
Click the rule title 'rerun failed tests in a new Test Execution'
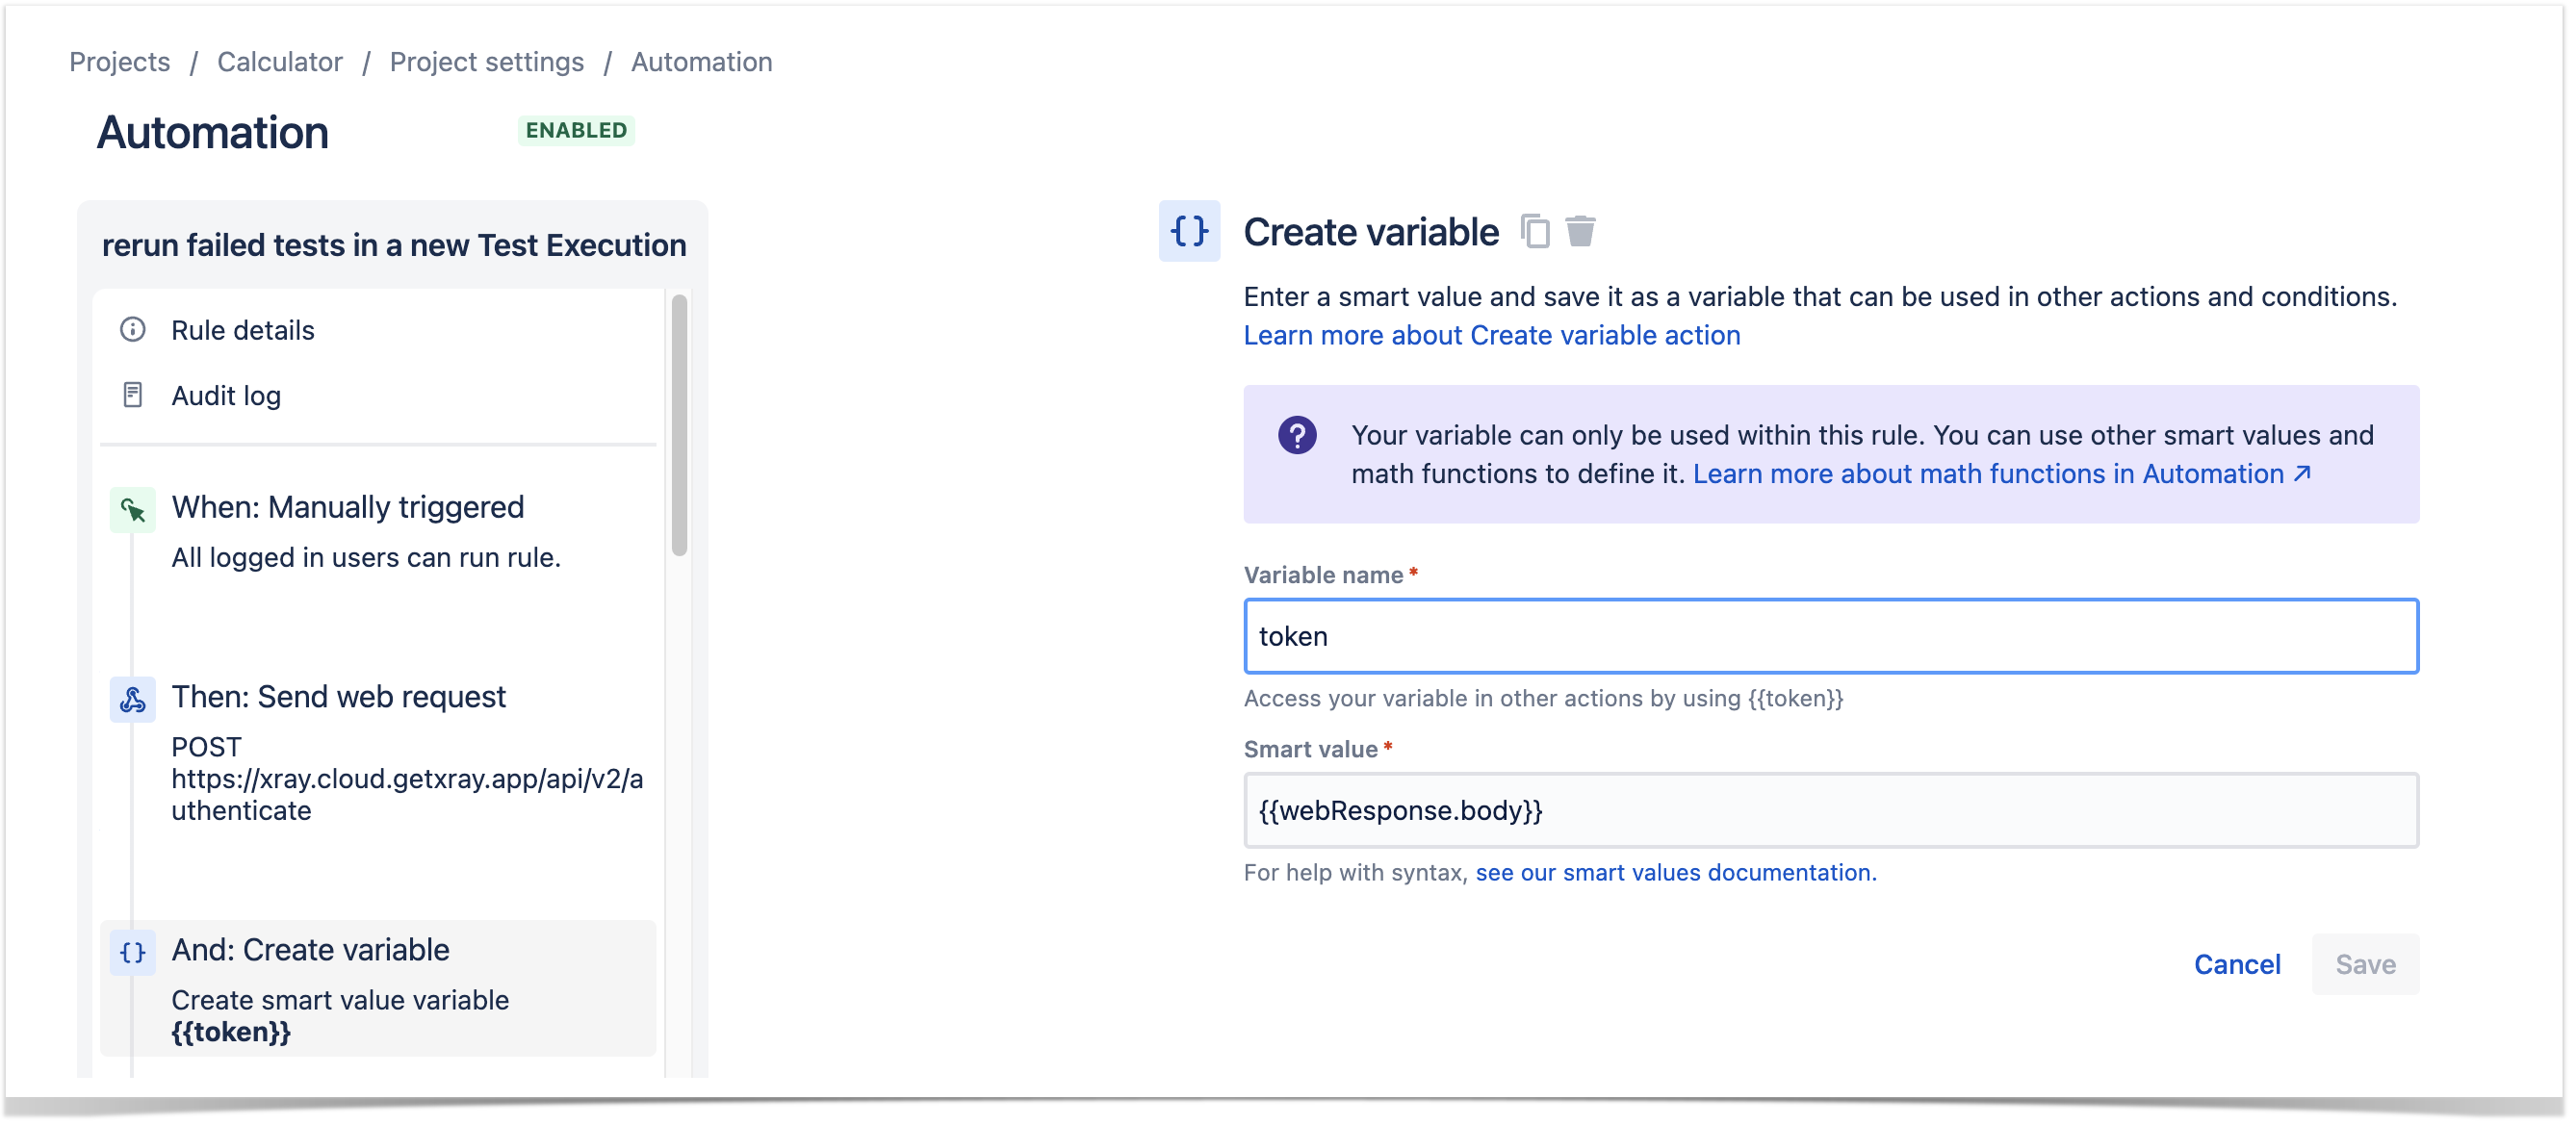click(394, 245)
